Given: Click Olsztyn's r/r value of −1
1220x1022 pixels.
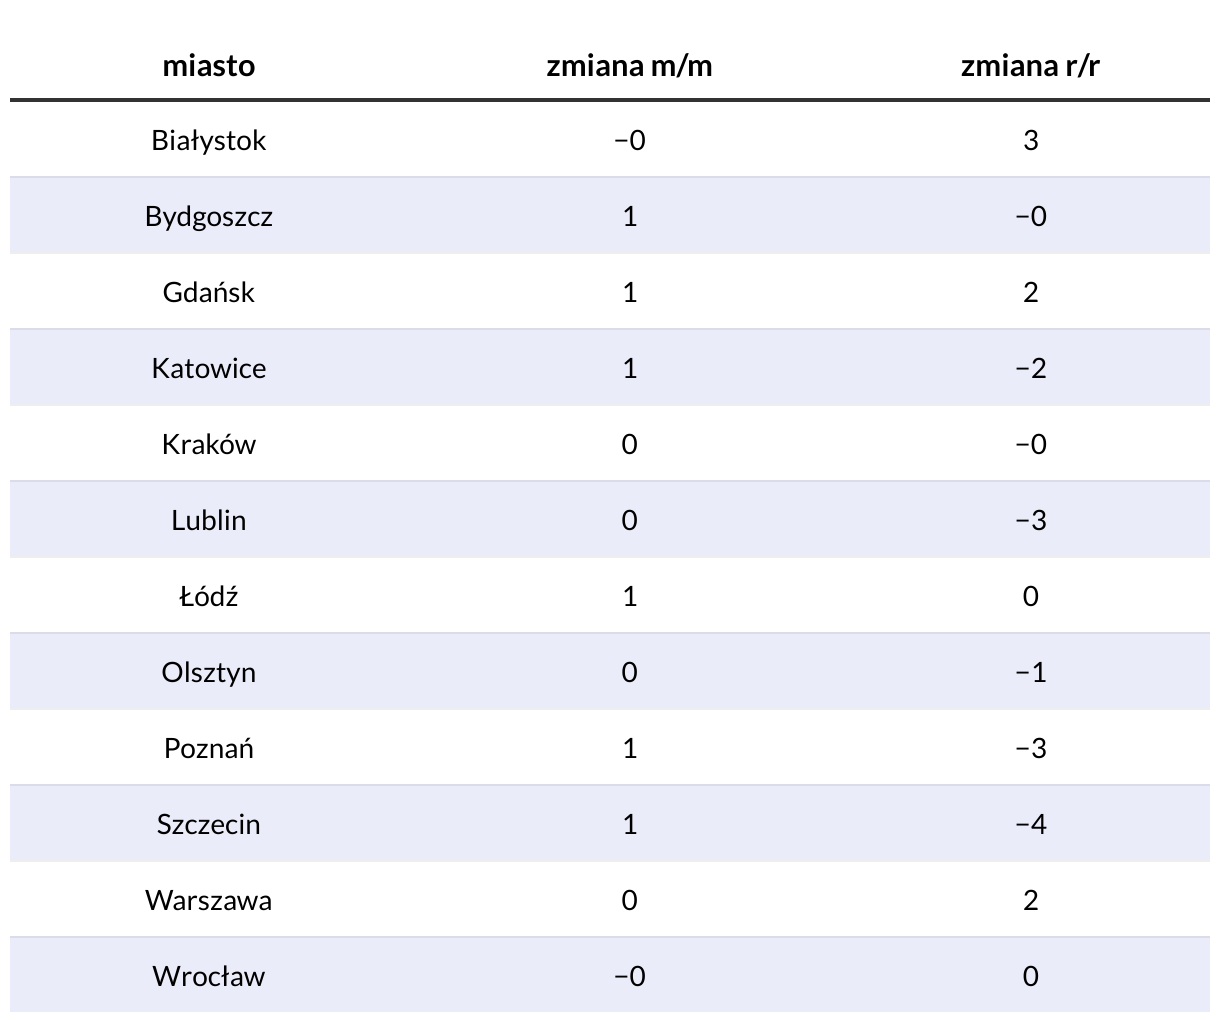Looking at the screenshot, I should click(1030, 672).
